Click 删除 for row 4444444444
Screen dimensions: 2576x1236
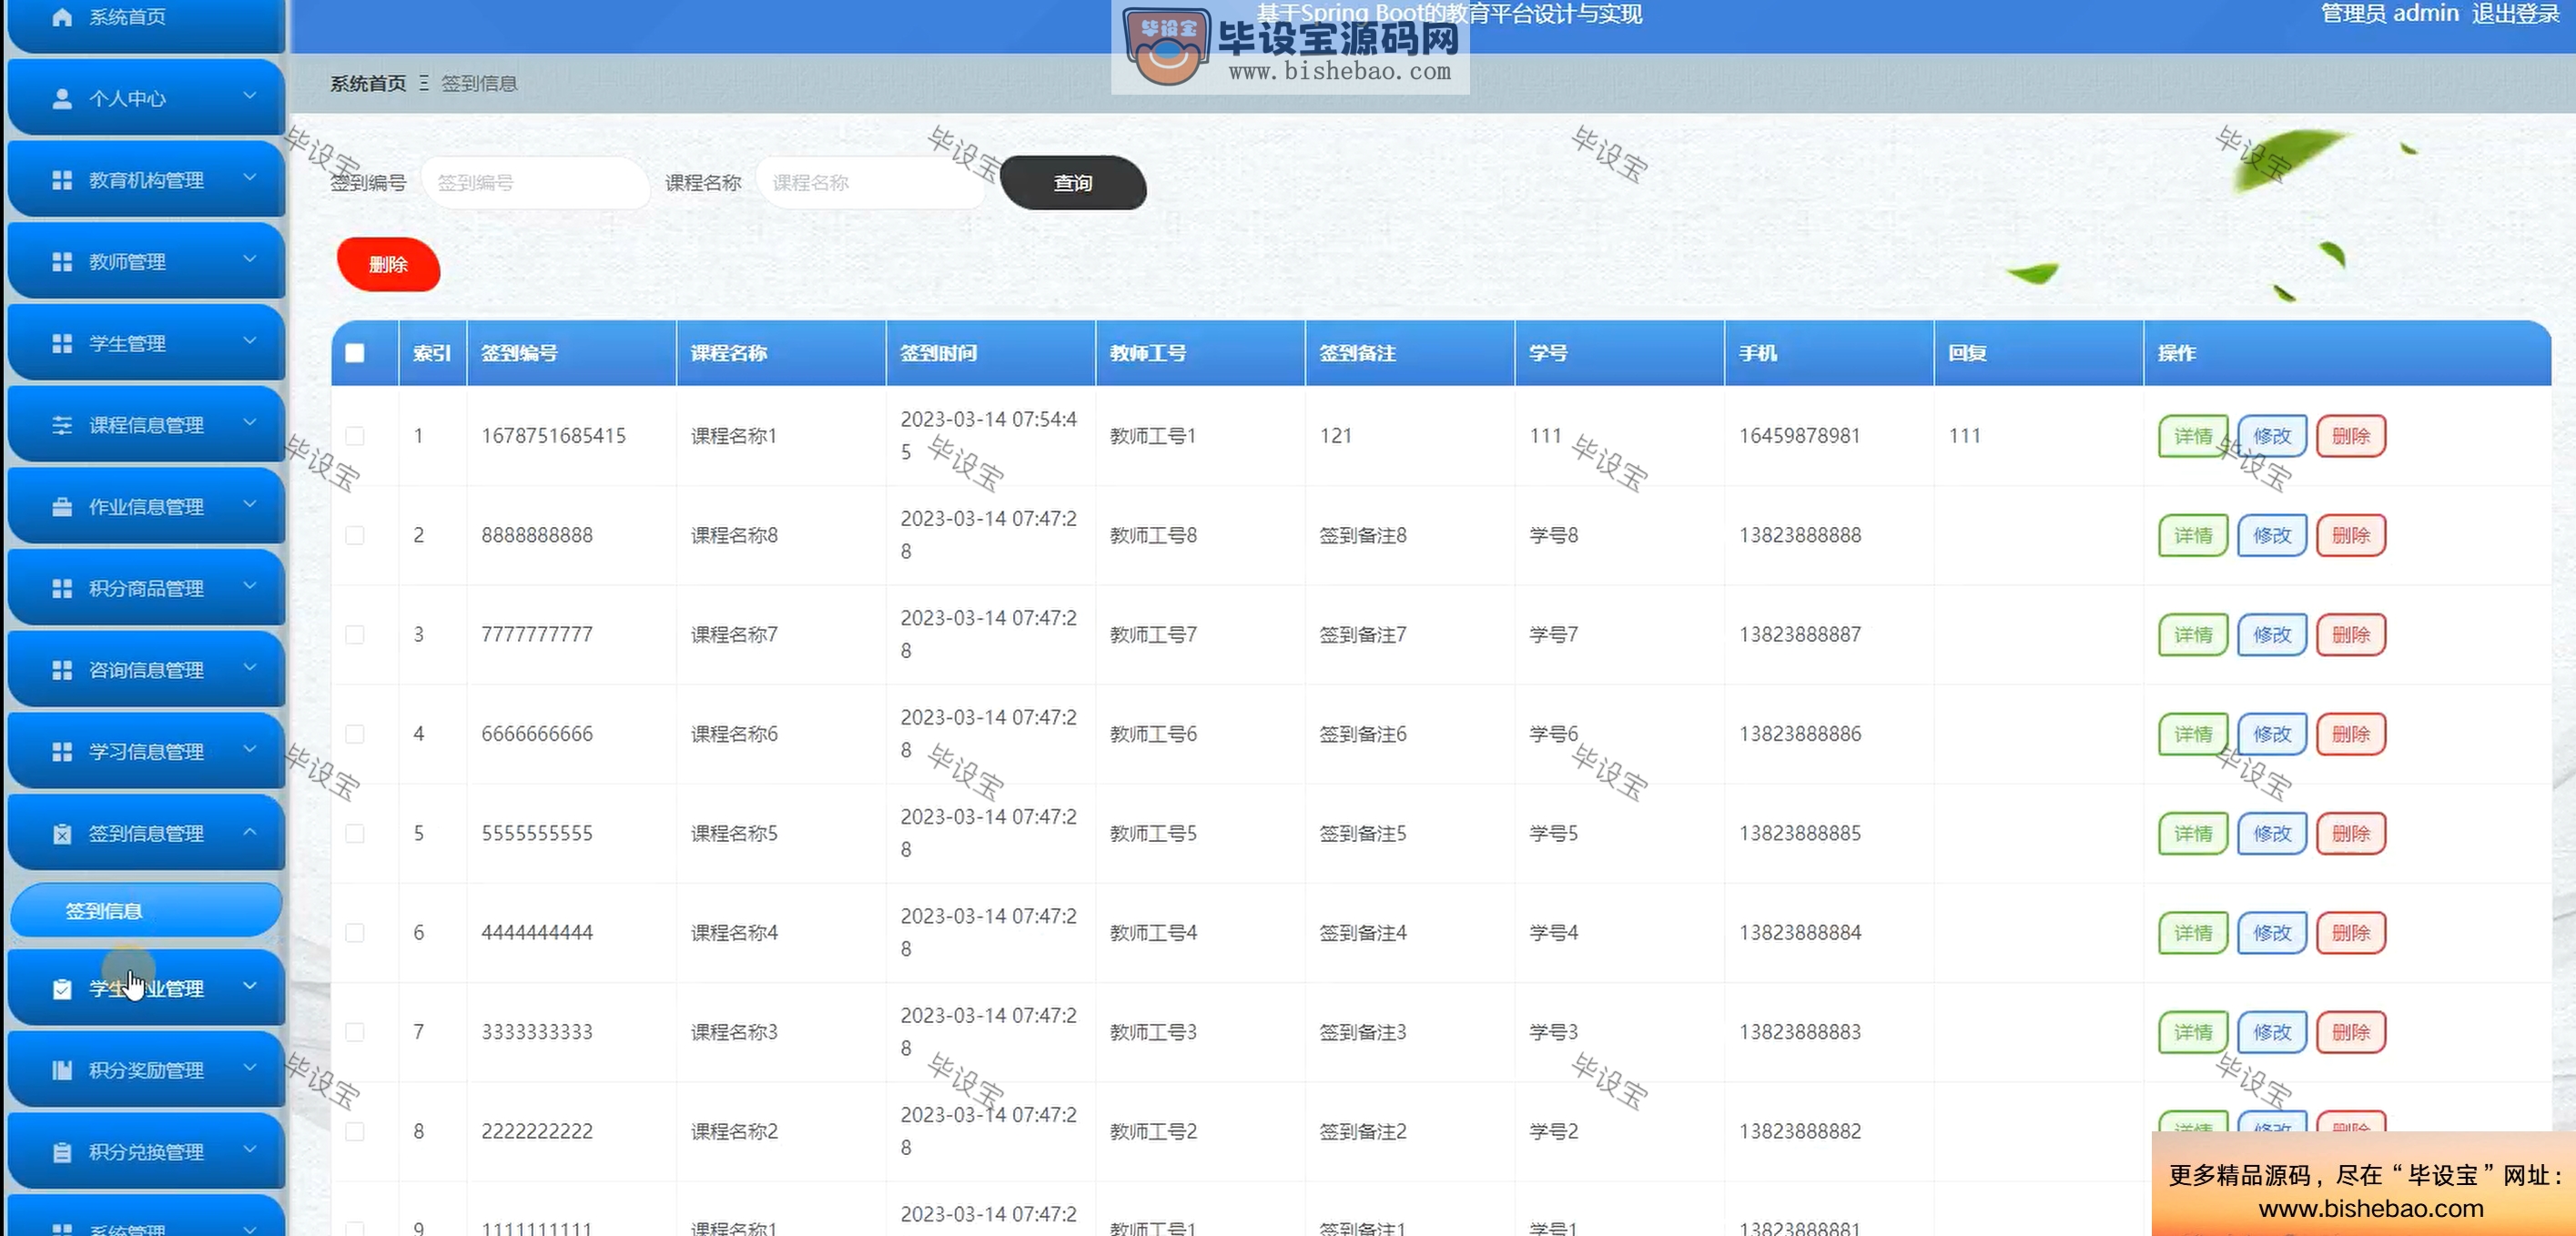click(2350, 932)
